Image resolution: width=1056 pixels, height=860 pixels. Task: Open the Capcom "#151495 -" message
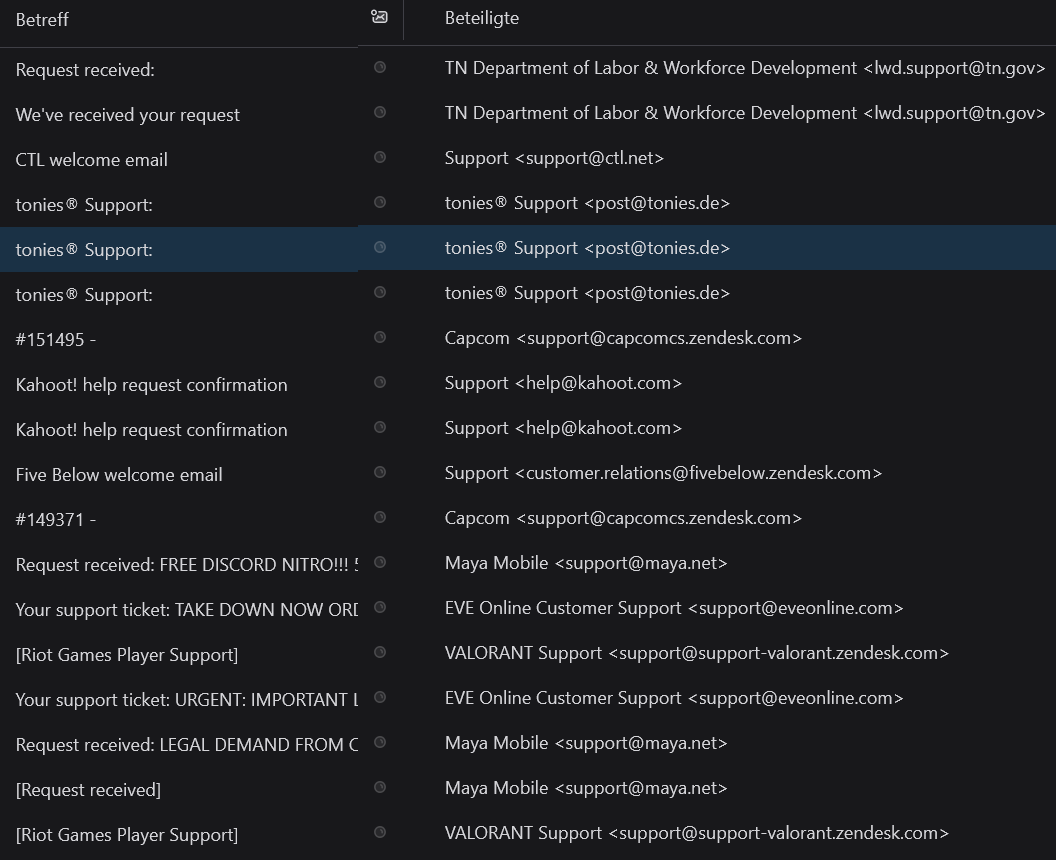[56, 339]
